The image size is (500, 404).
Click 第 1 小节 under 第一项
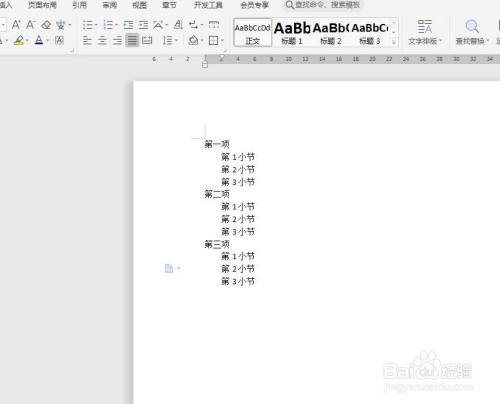tap(238, 157)
